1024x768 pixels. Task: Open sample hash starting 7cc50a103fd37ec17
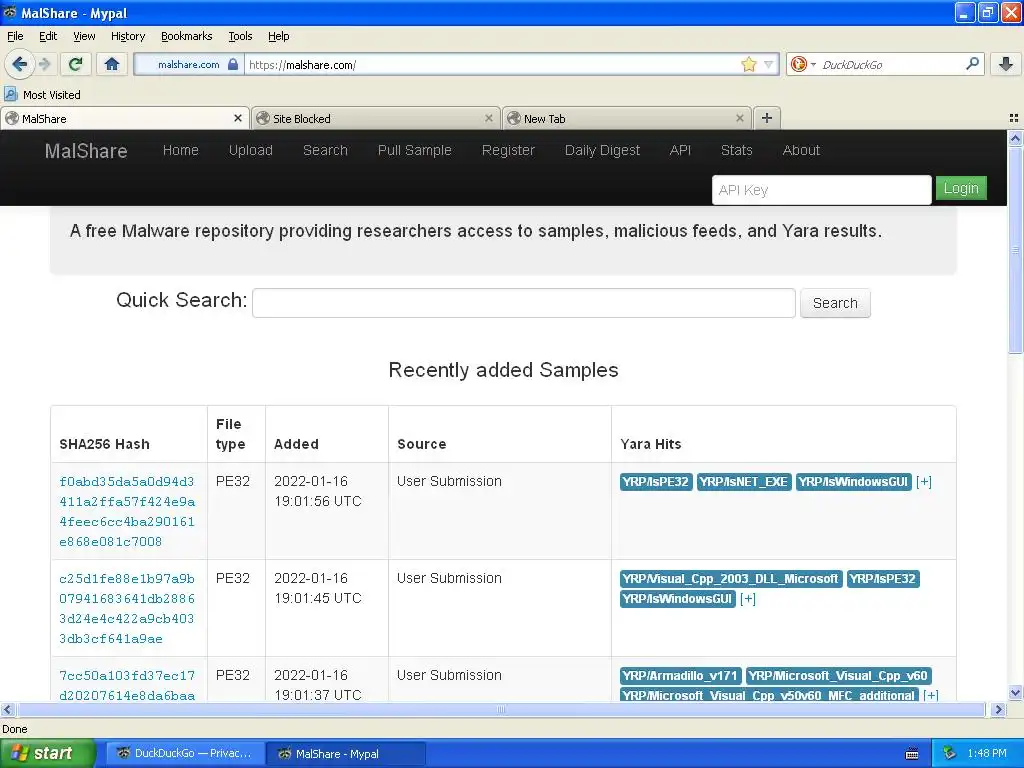pyautogui.click(x=127, y=685)
